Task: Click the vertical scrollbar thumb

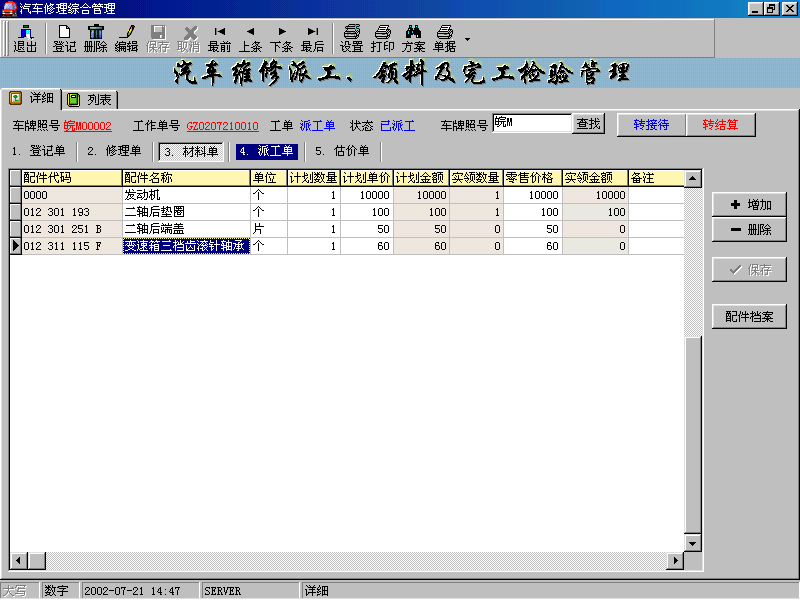Action: click(692, 435)
